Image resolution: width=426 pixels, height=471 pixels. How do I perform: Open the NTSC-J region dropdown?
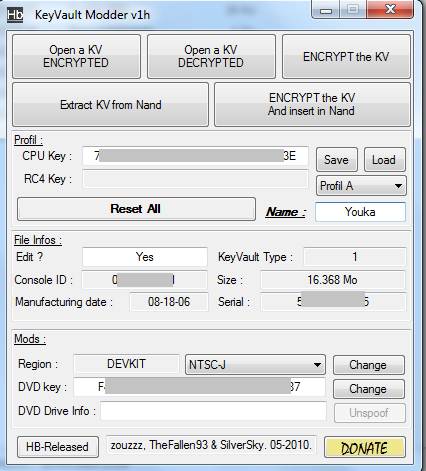point(255,364)
